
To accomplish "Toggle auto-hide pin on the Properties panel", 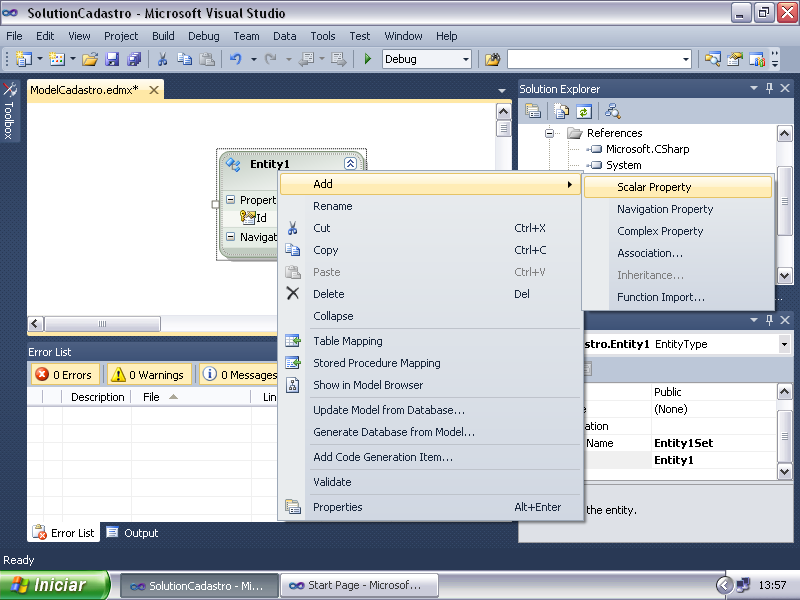I will click(769, 320).
